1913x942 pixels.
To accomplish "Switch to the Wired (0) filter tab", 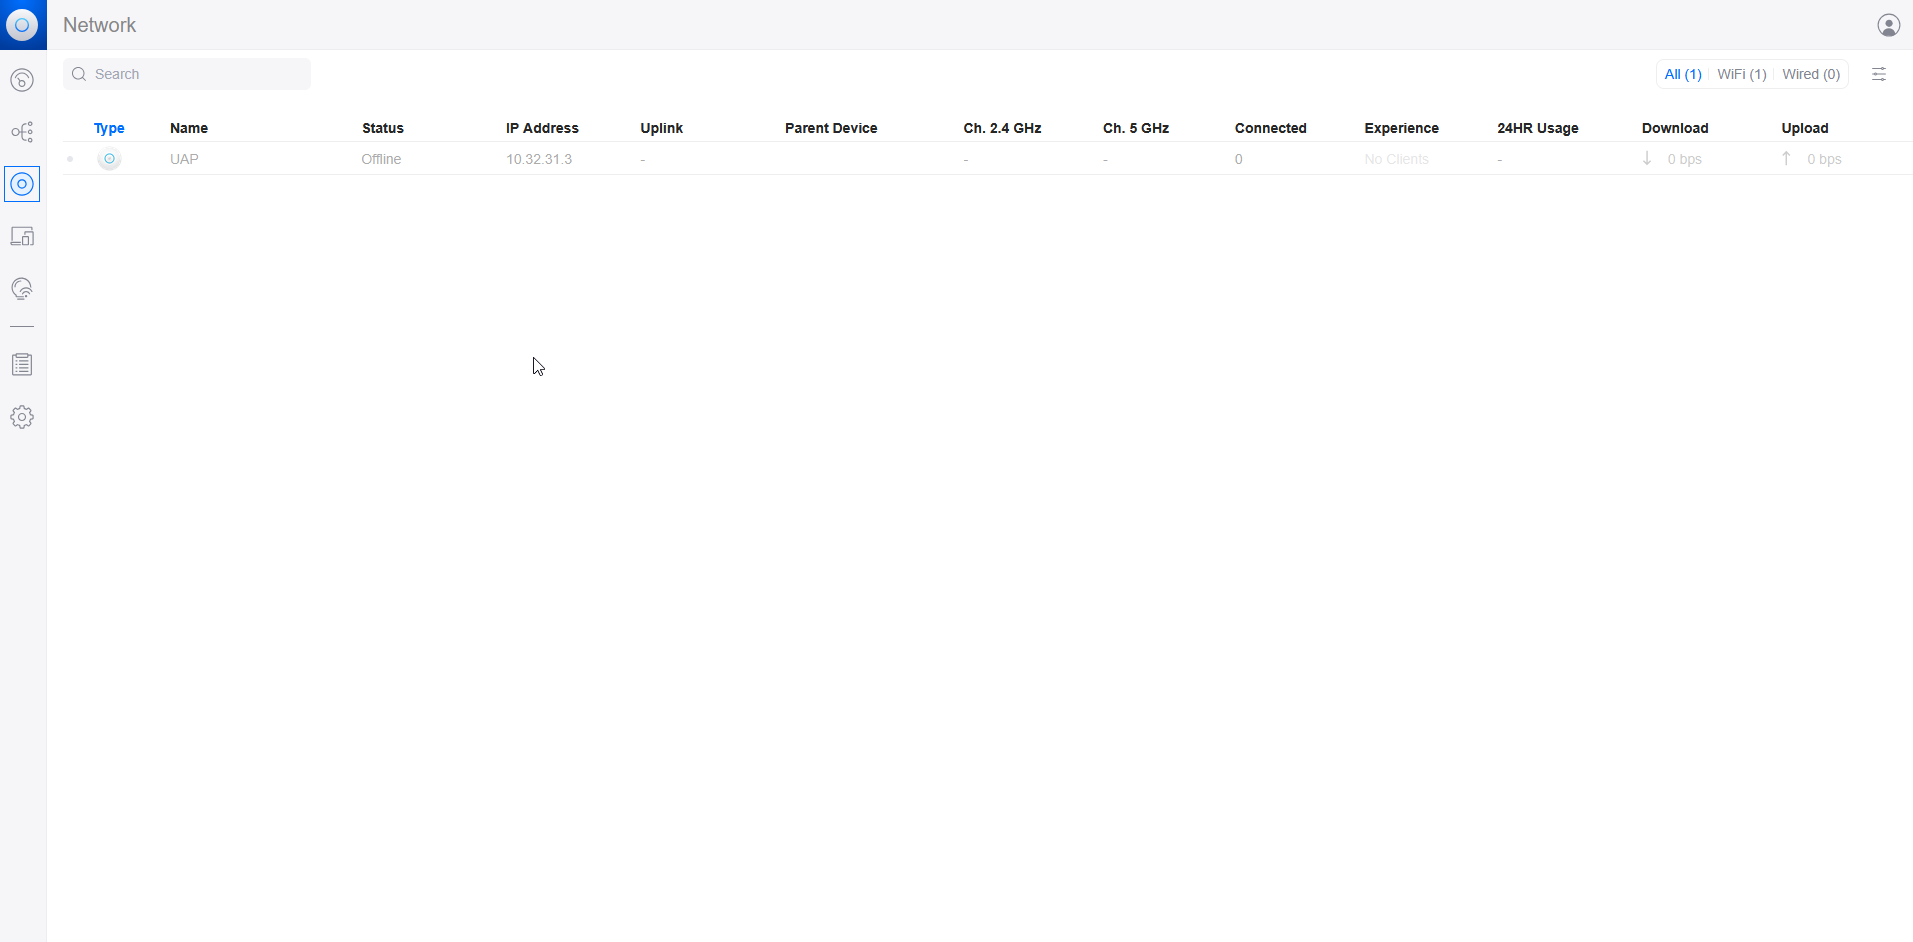I will pos(1810,74).
